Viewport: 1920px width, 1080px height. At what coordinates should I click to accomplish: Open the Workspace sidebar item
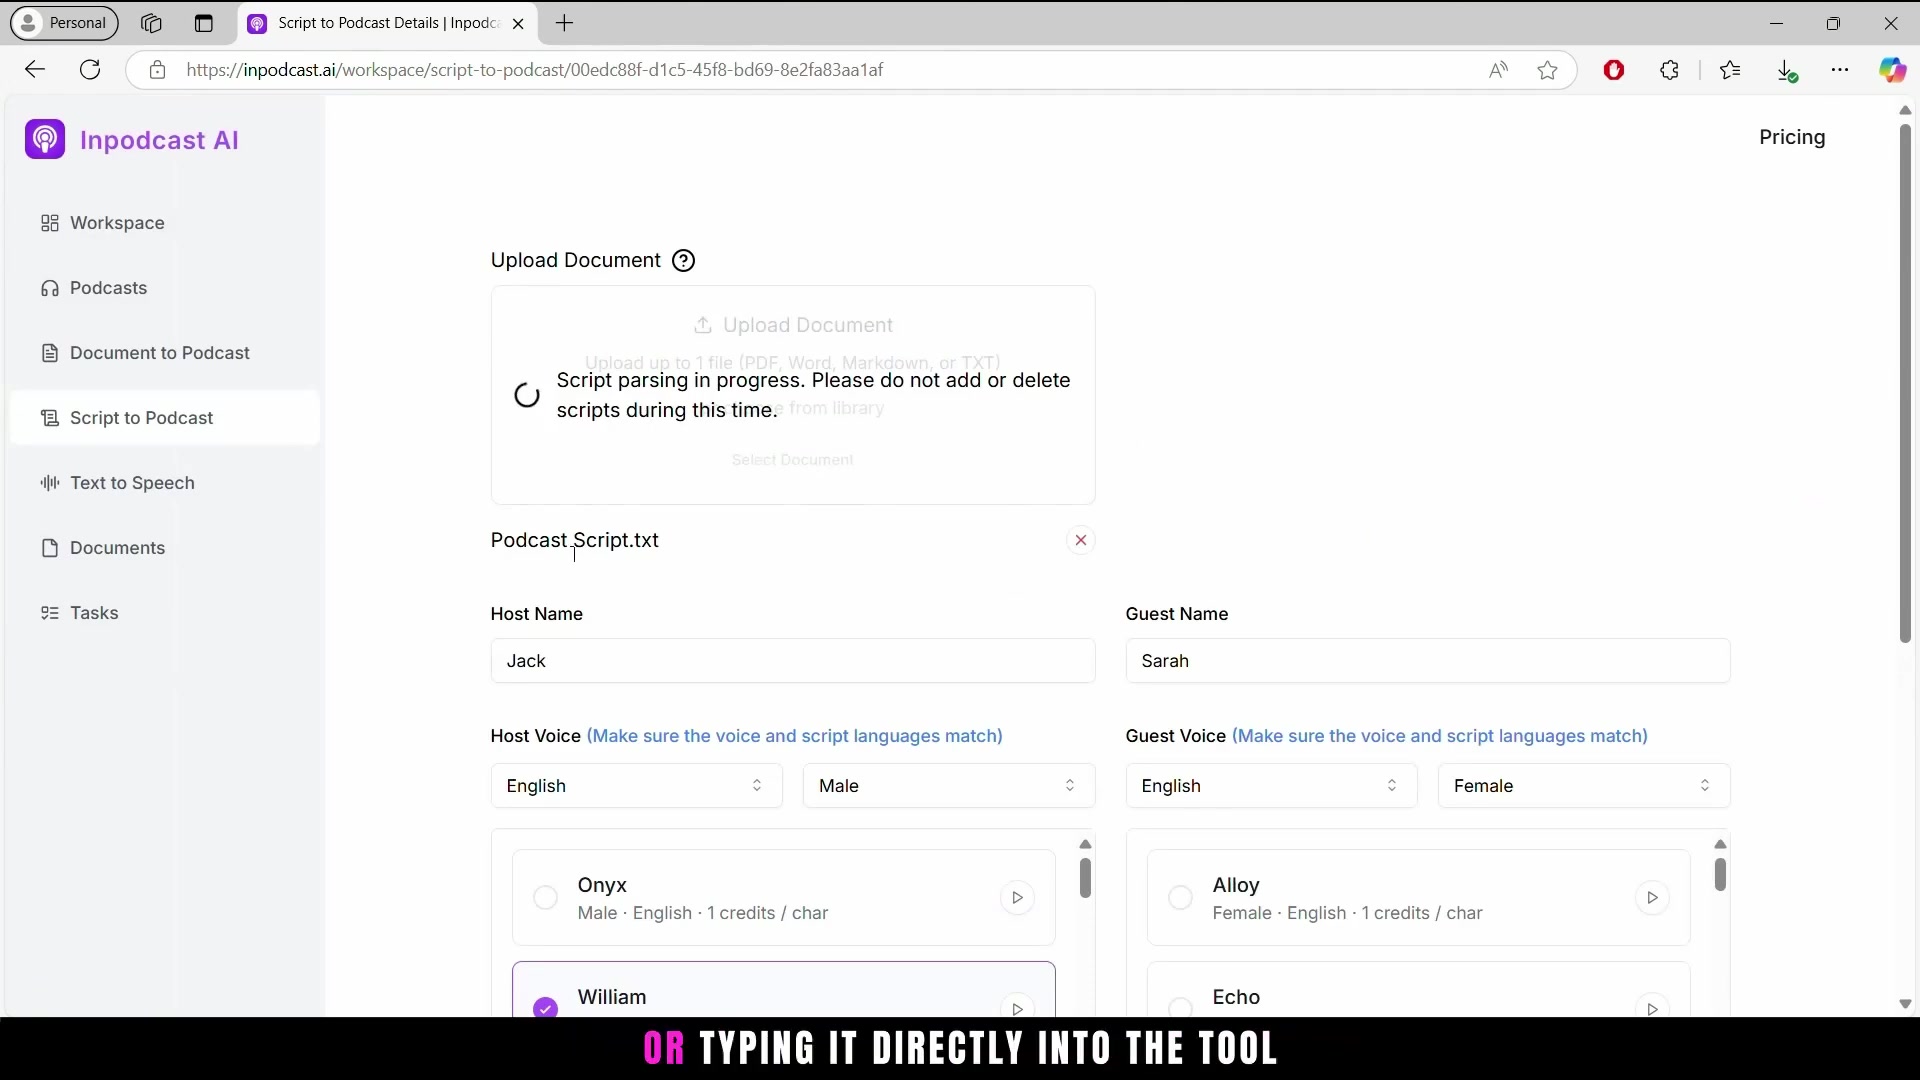coord(165,223)
